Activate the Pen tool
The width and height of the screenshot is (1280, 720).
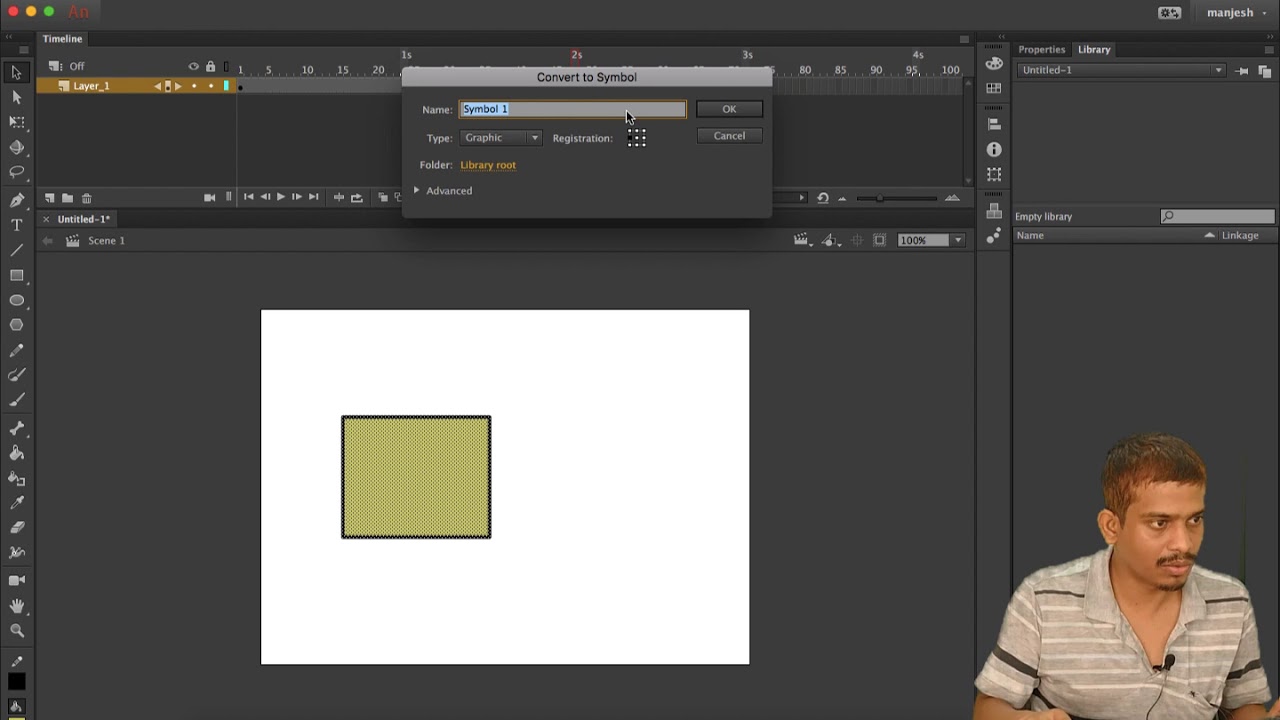coord(17,200)
